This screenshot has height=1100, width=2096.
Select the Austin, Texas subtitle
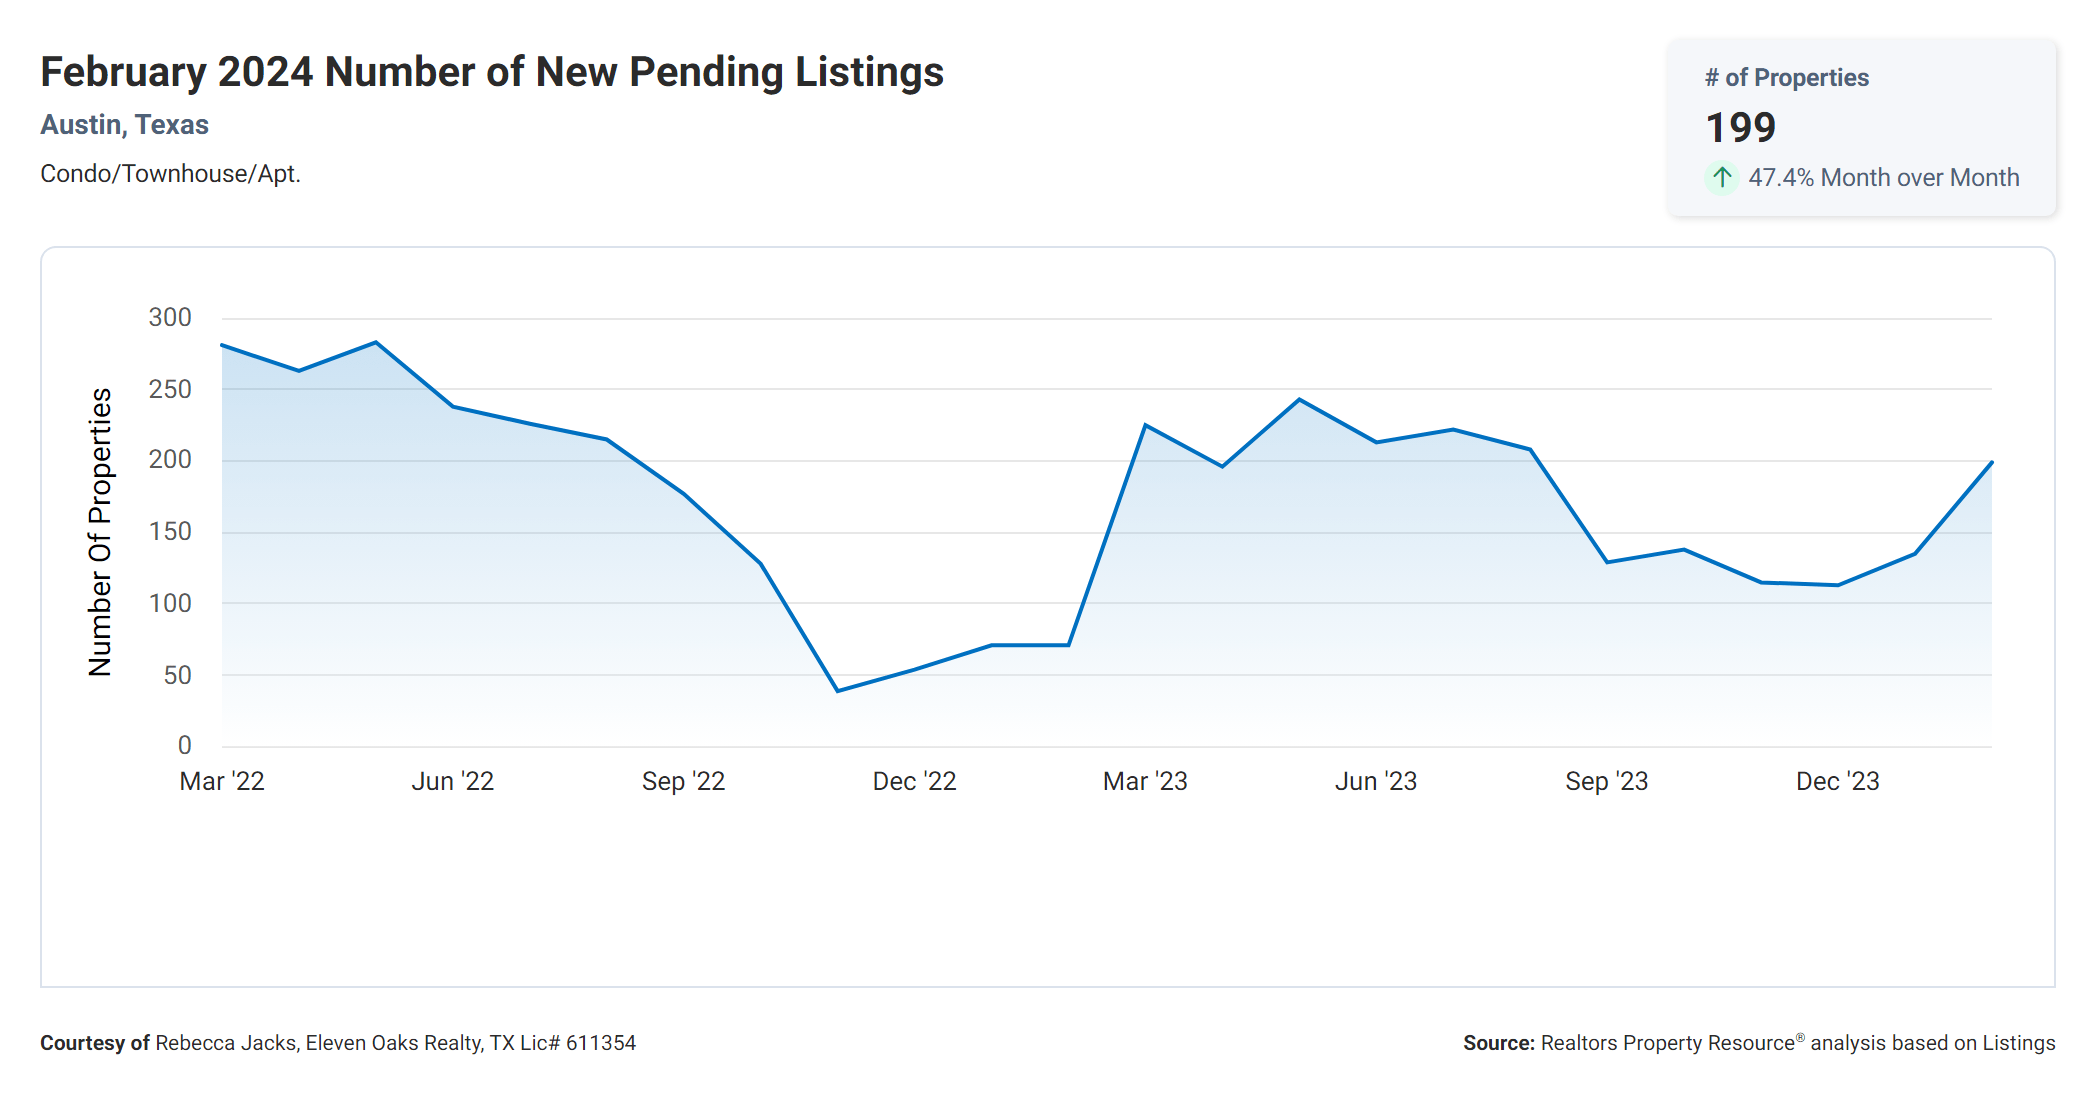(x=124, y=125)
